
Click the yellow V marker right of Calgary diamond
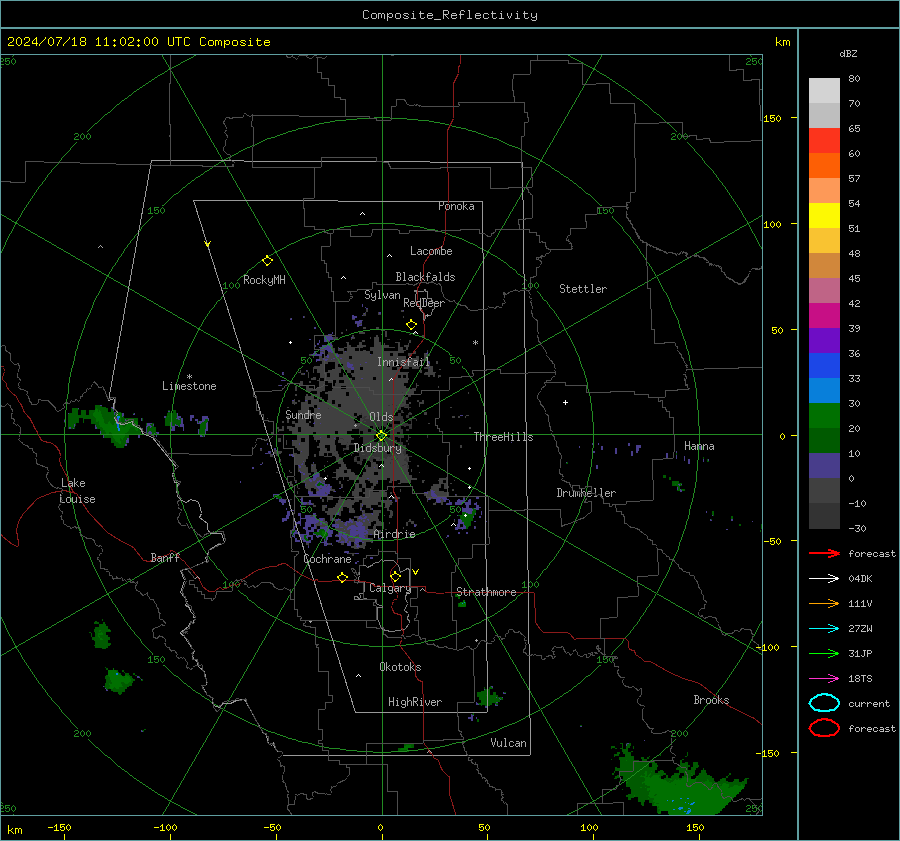(415, 572)
